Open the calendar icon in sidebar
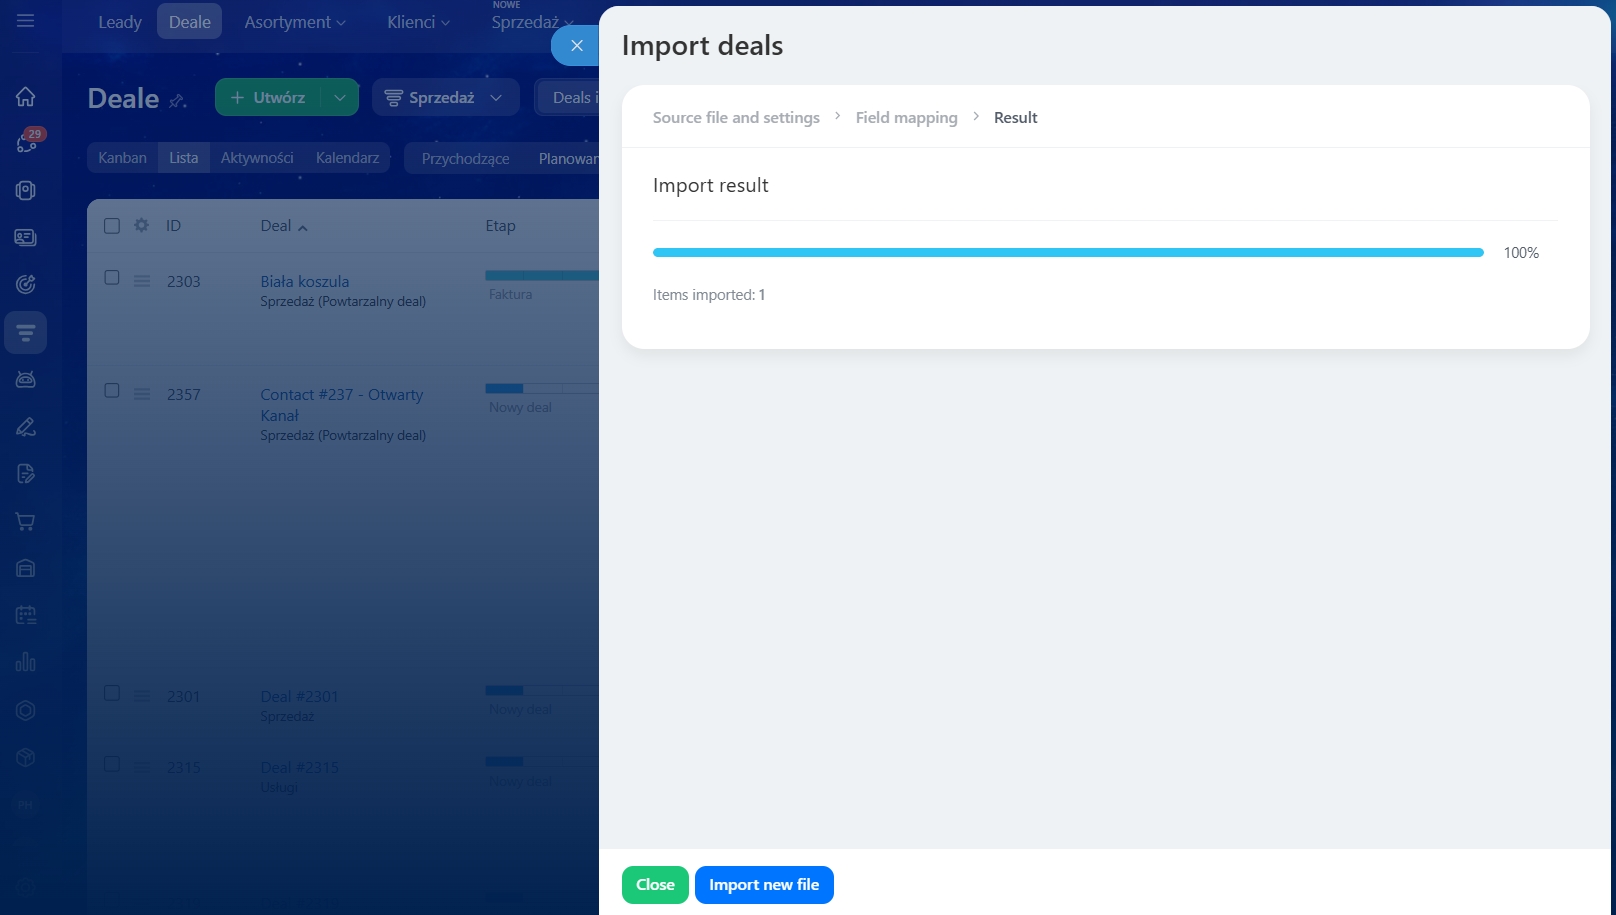1616x915 pixels. click(26, 615)
